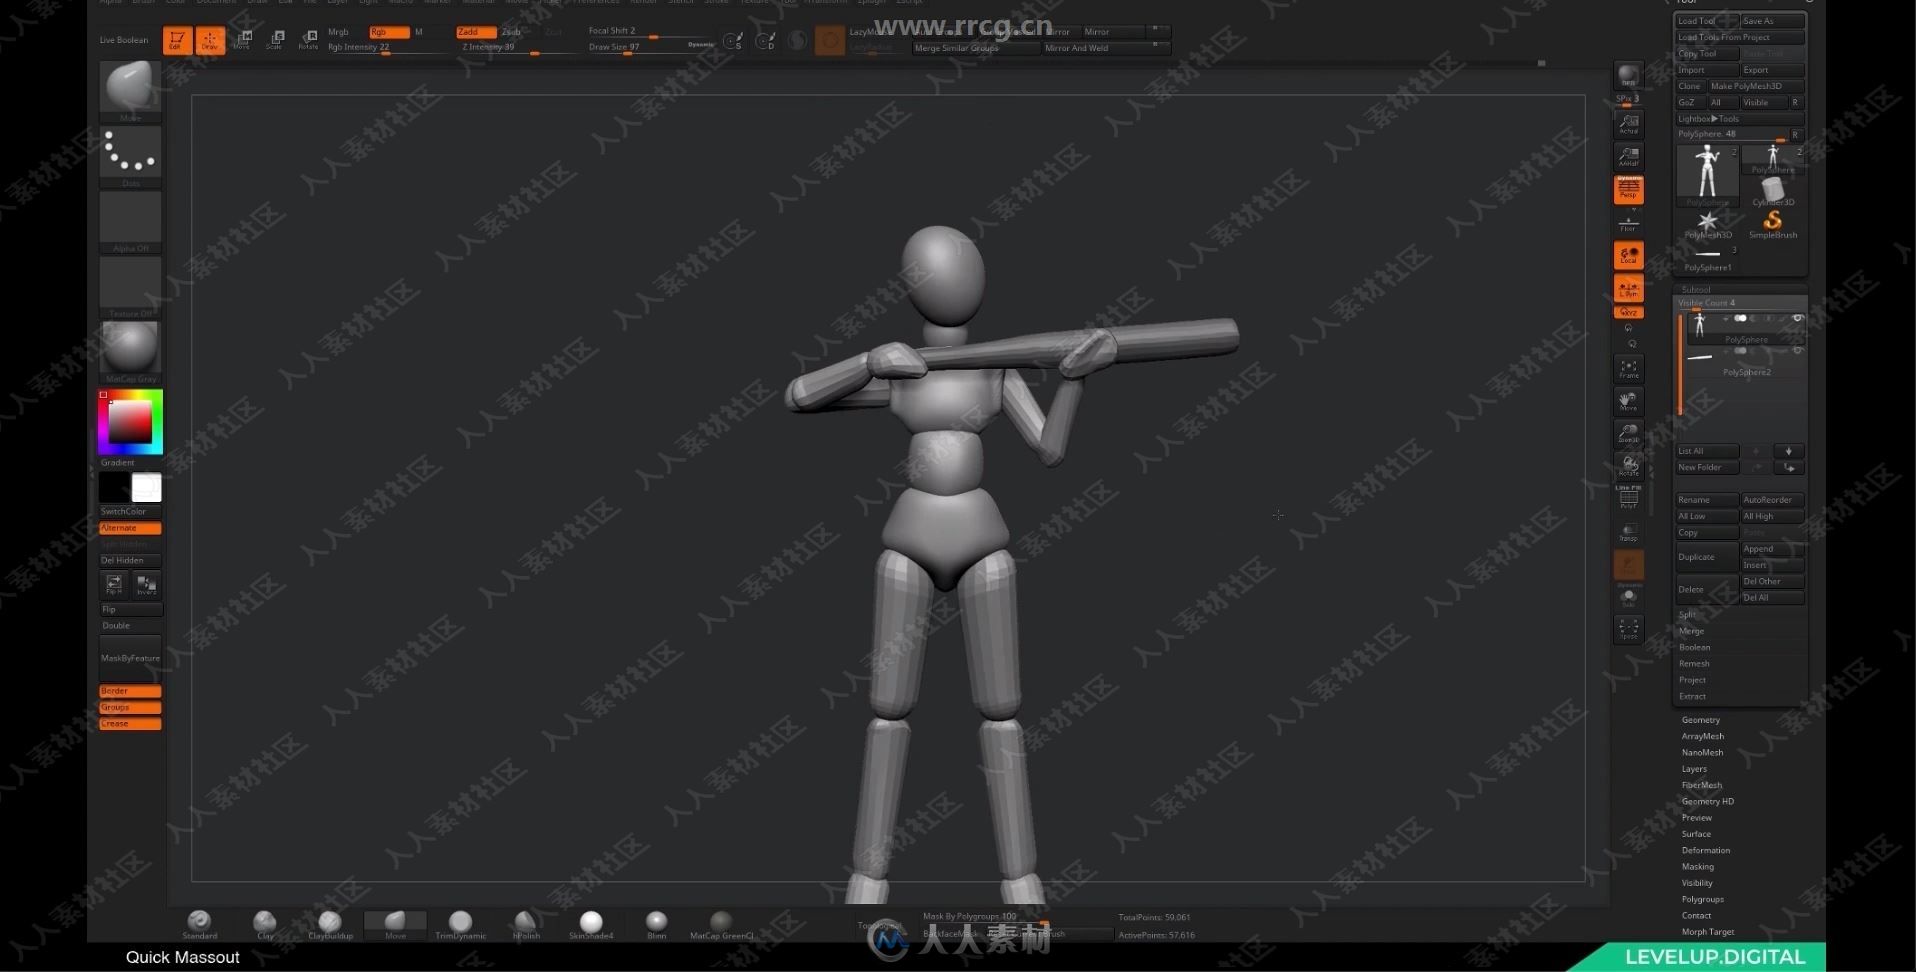Toggle XYZ rotation mode
Viewport: 1916px width, 972px height.
[x=1628, y=312]
